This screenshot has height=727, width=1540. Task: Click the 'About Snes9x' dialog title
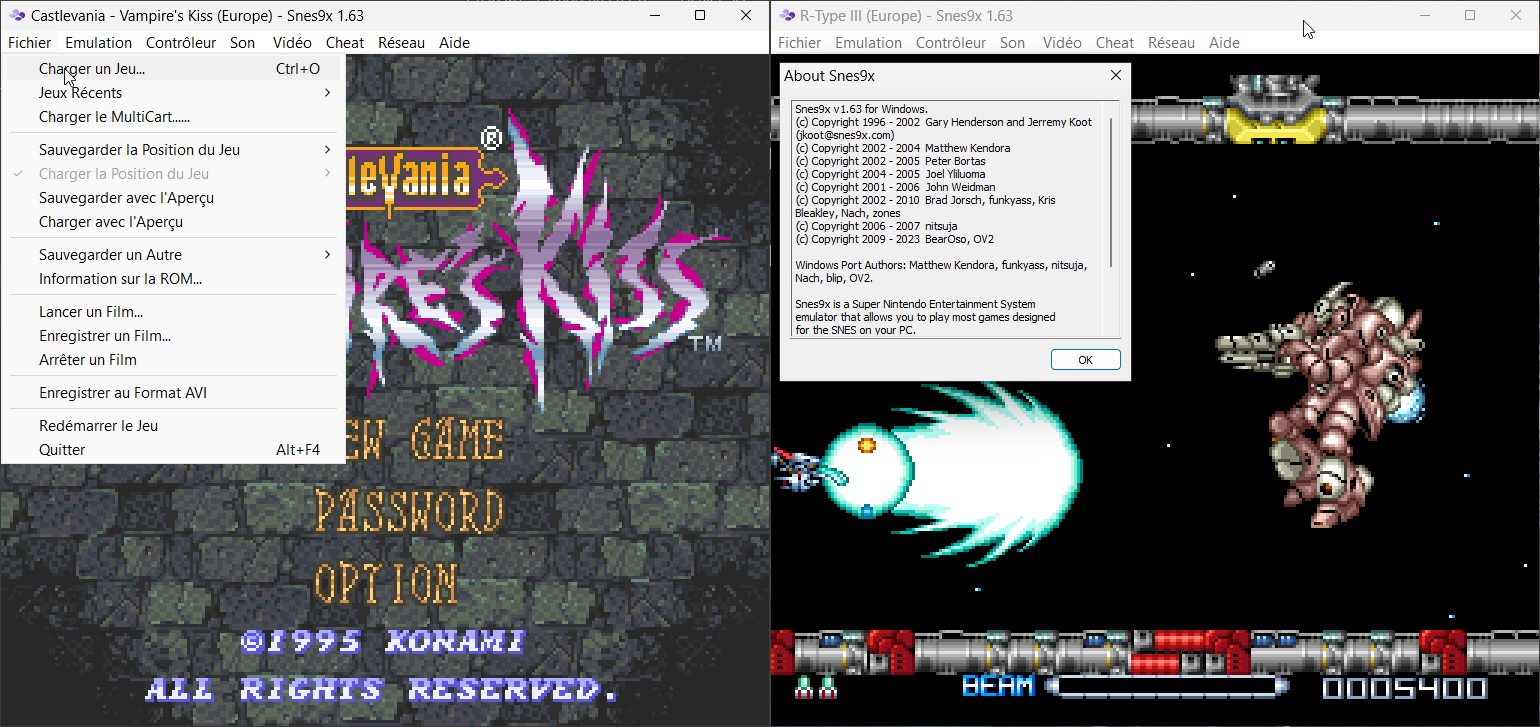pos(829,75)
